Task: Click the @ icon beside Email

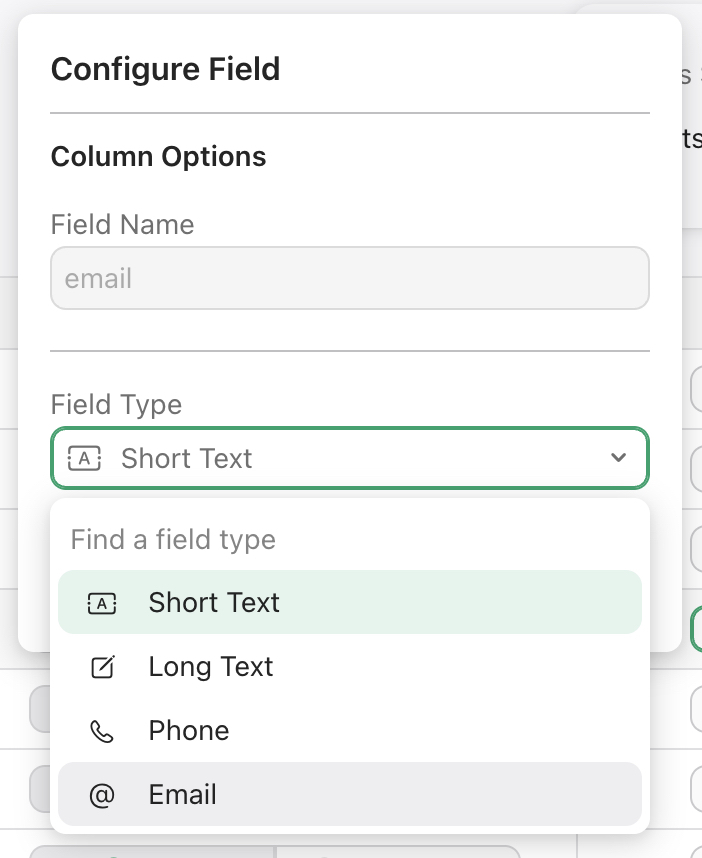Action: tap(102, 795)
